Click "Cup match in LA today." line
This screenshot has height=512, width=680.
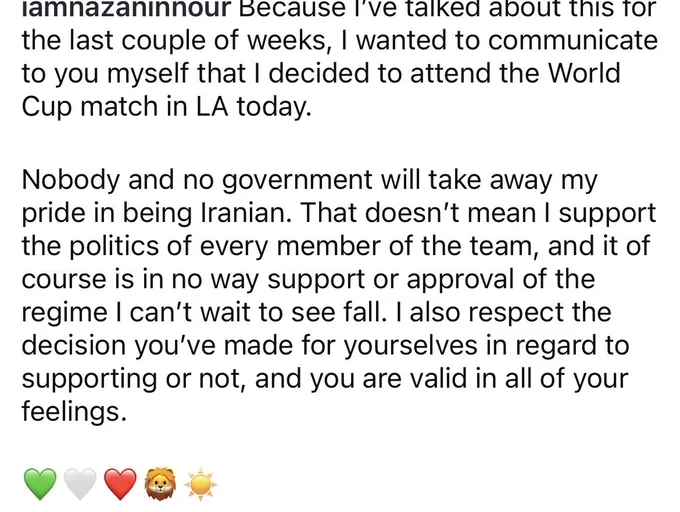(167, 106)
